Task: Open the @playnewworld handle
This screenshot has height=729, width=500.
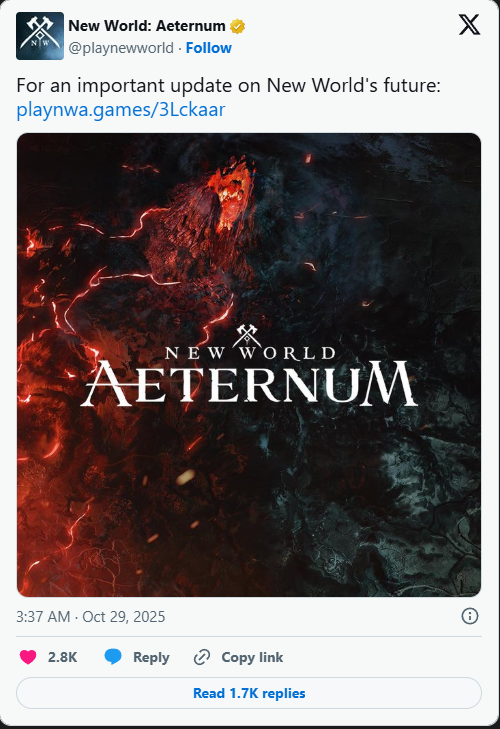Action: pyautogui.click(x=121, y=48)
